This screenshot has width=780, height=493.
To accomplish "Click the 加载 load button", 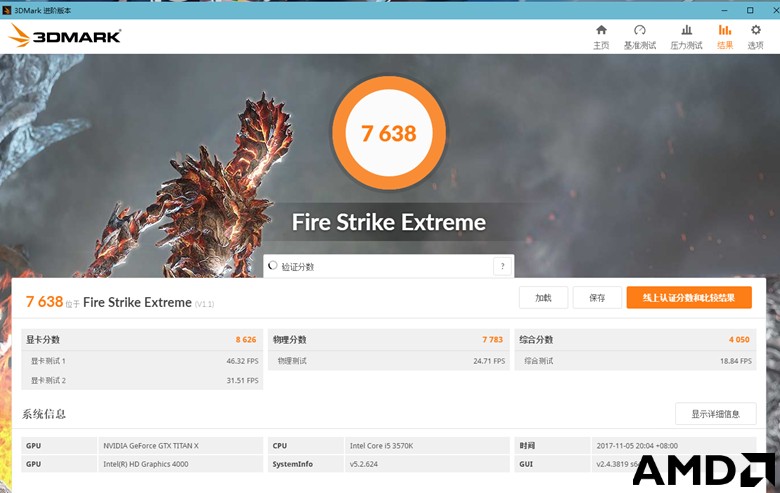I will click(543, 297).
